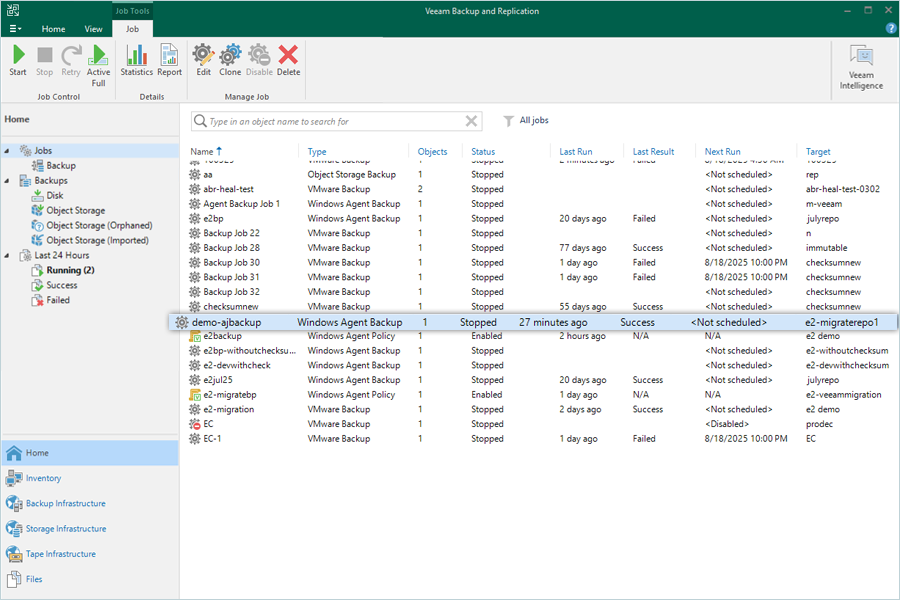Select the EC-1 job row

(x=540, y=439)
